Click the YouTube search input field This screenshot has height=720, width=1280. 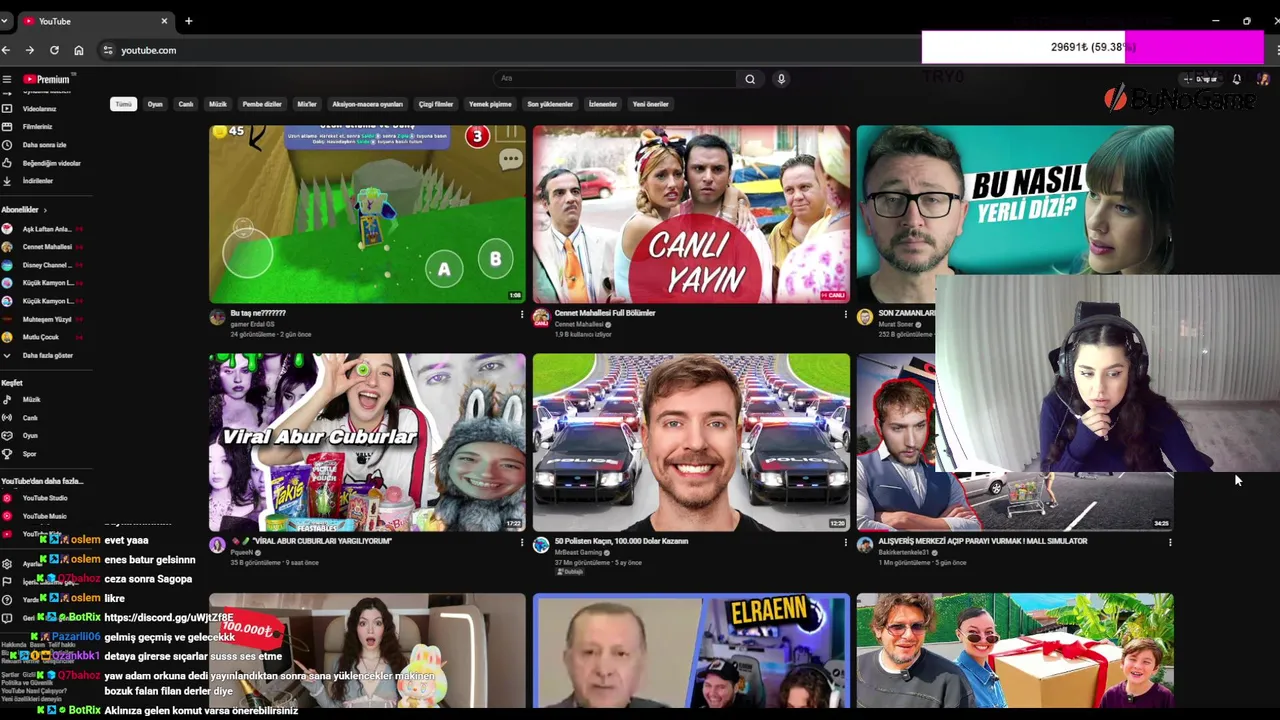click(x=615, y=79)
